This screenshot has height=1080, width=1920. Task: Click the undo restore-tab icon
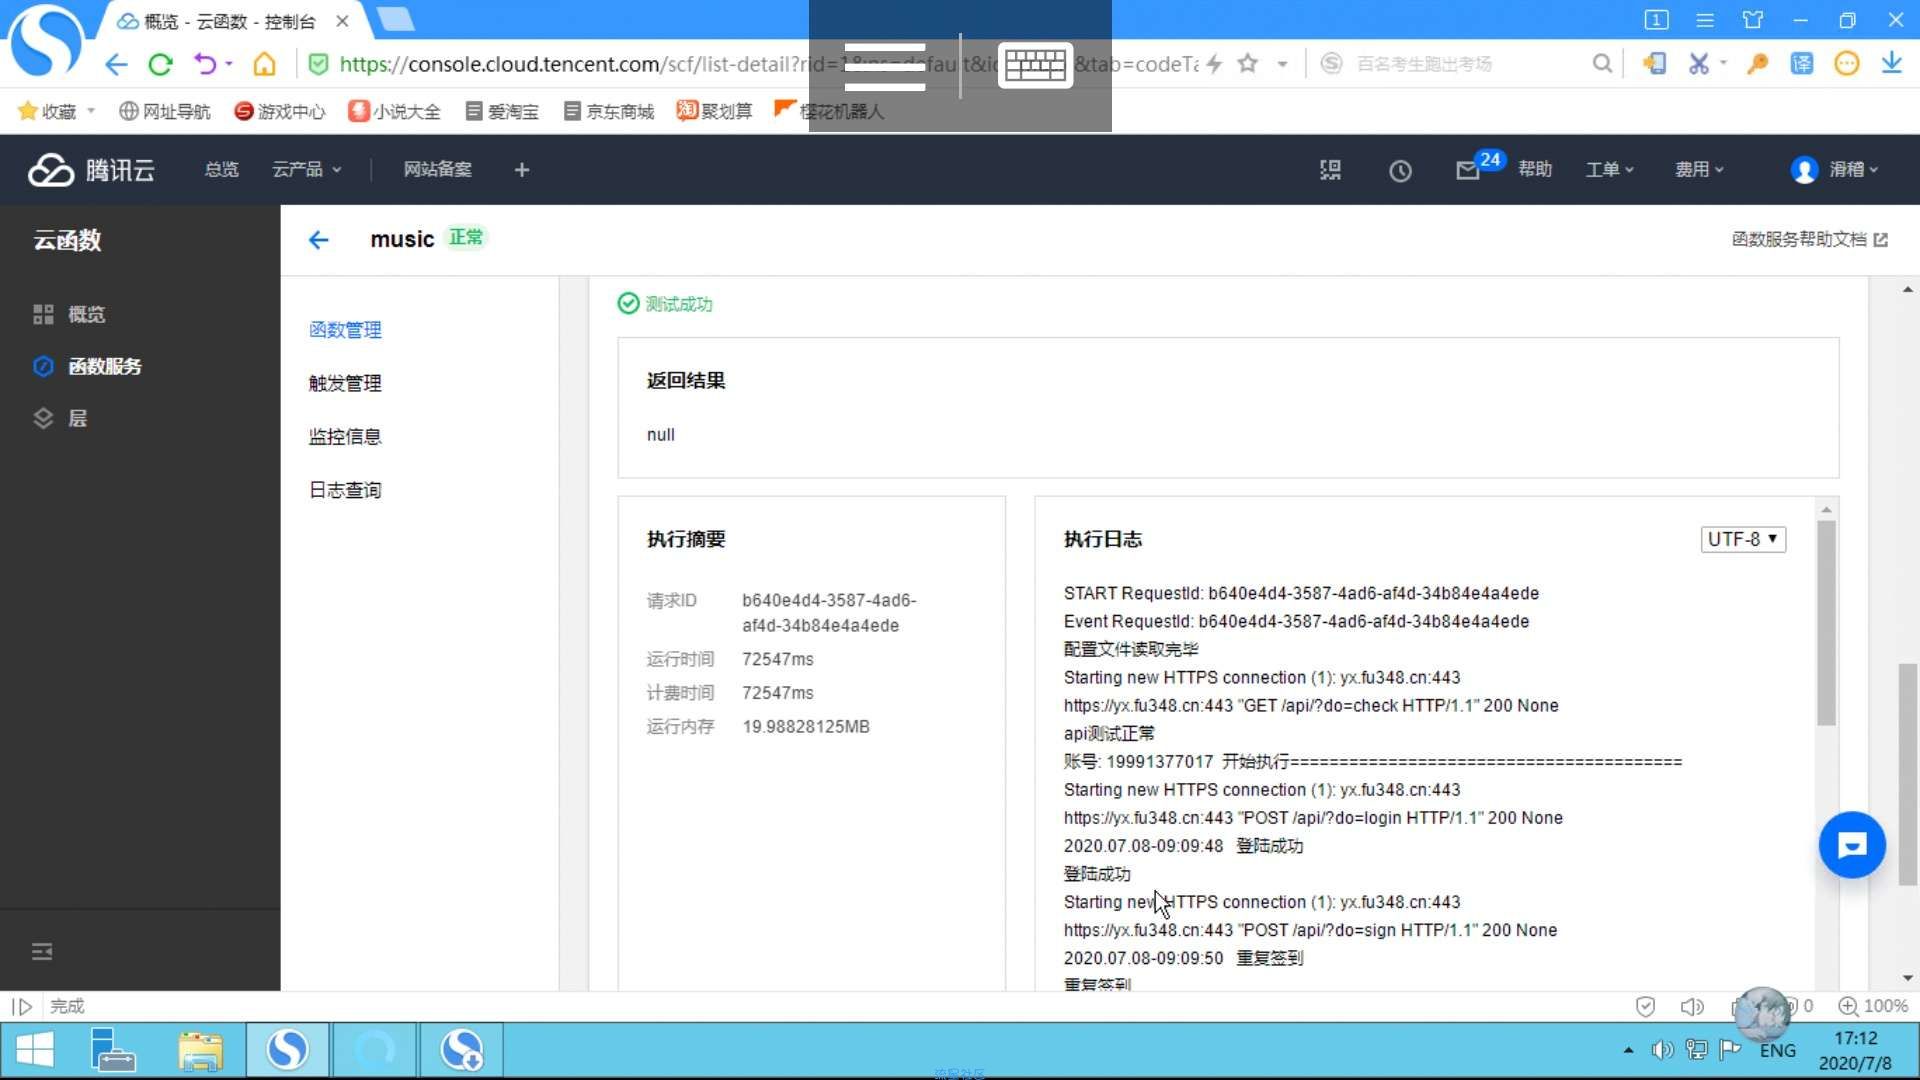coord(205,64)
